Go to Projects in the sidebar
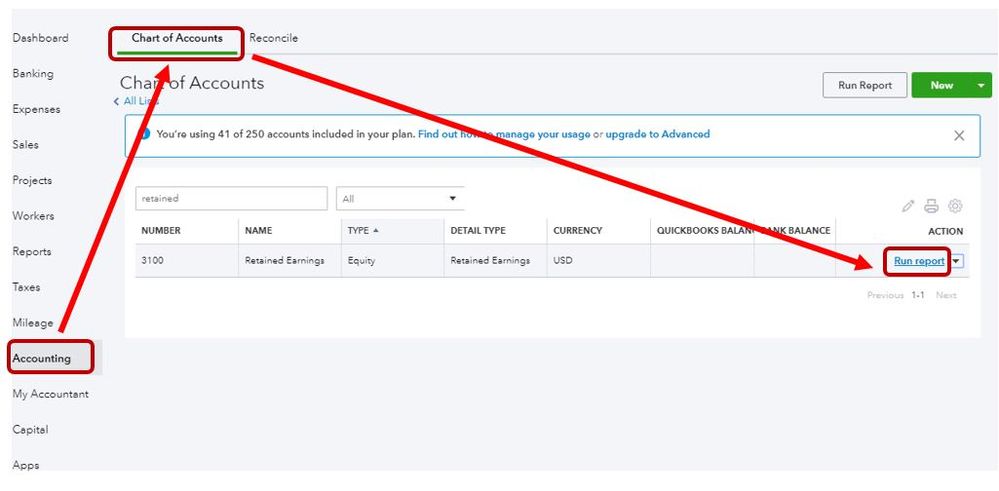 click(32, 181)
